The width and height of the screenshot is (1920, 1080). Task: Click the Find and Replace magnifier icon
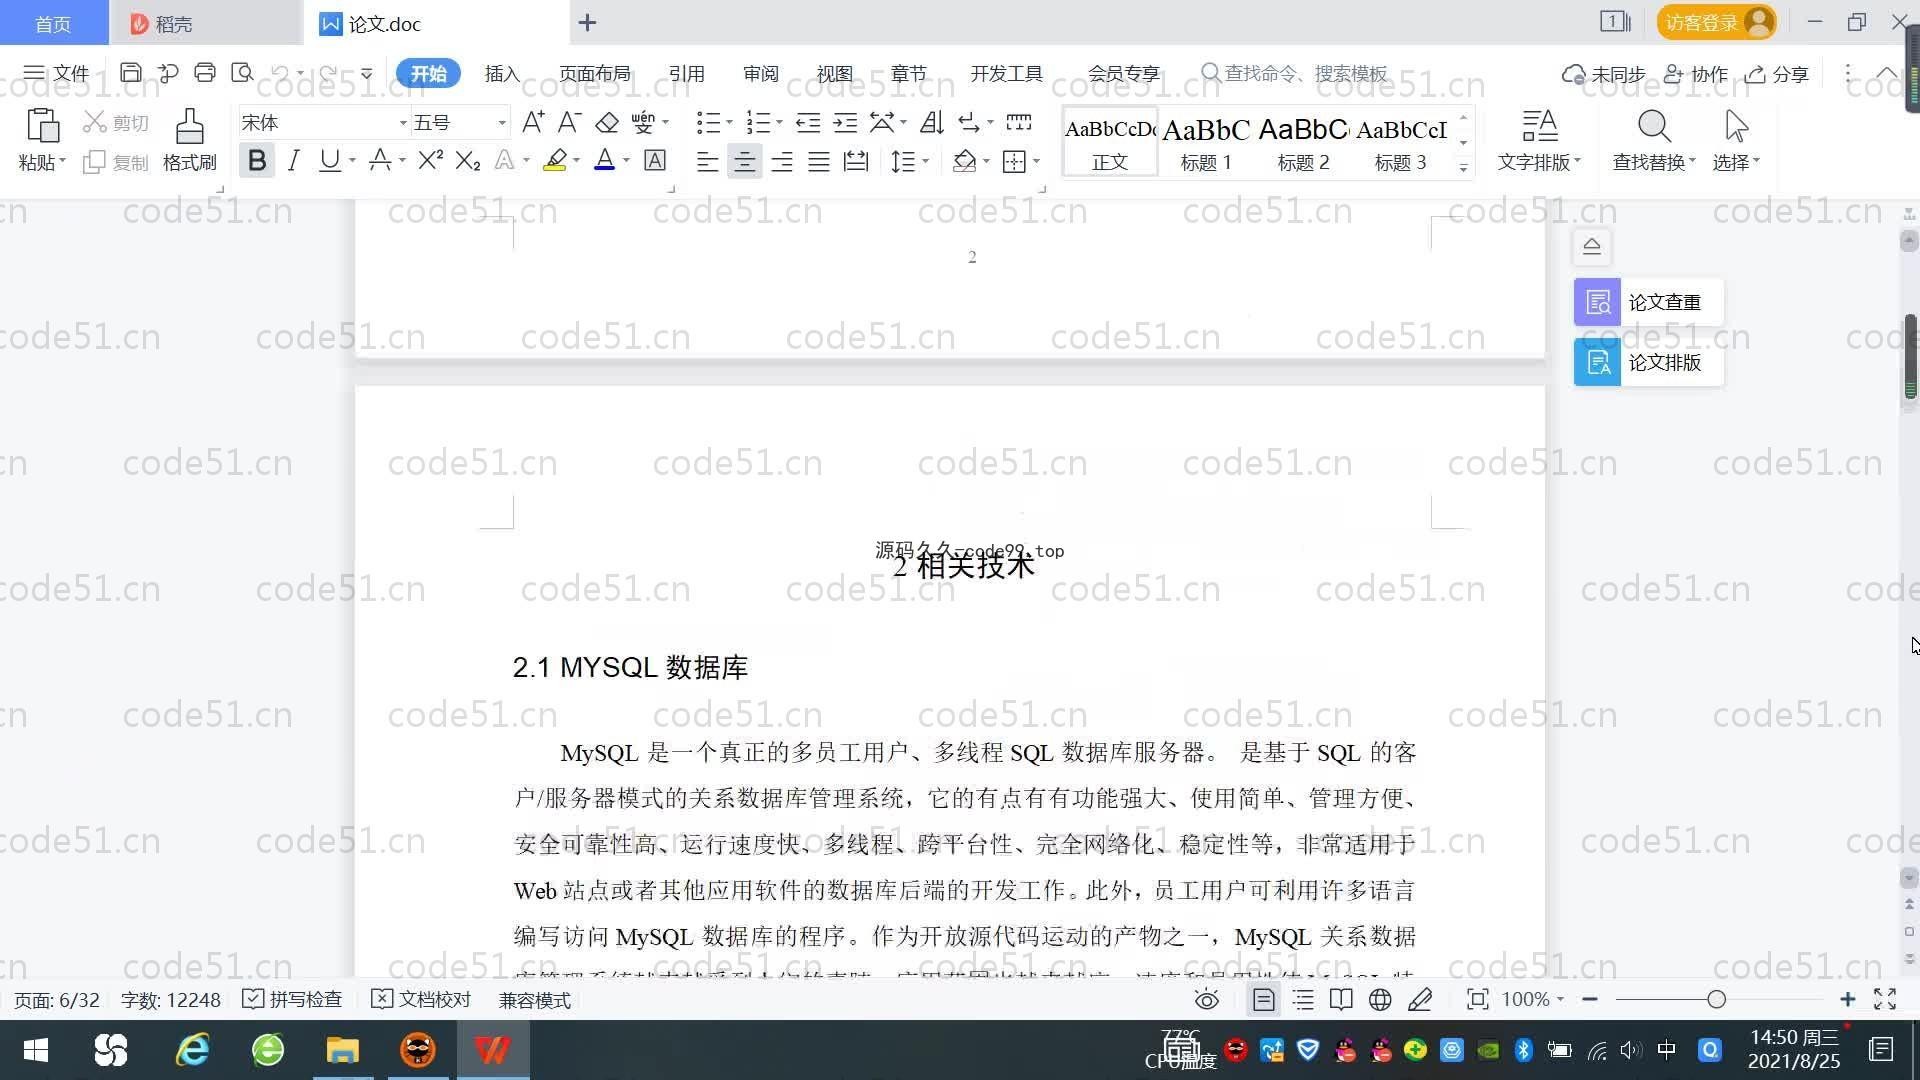point(1654,127)
